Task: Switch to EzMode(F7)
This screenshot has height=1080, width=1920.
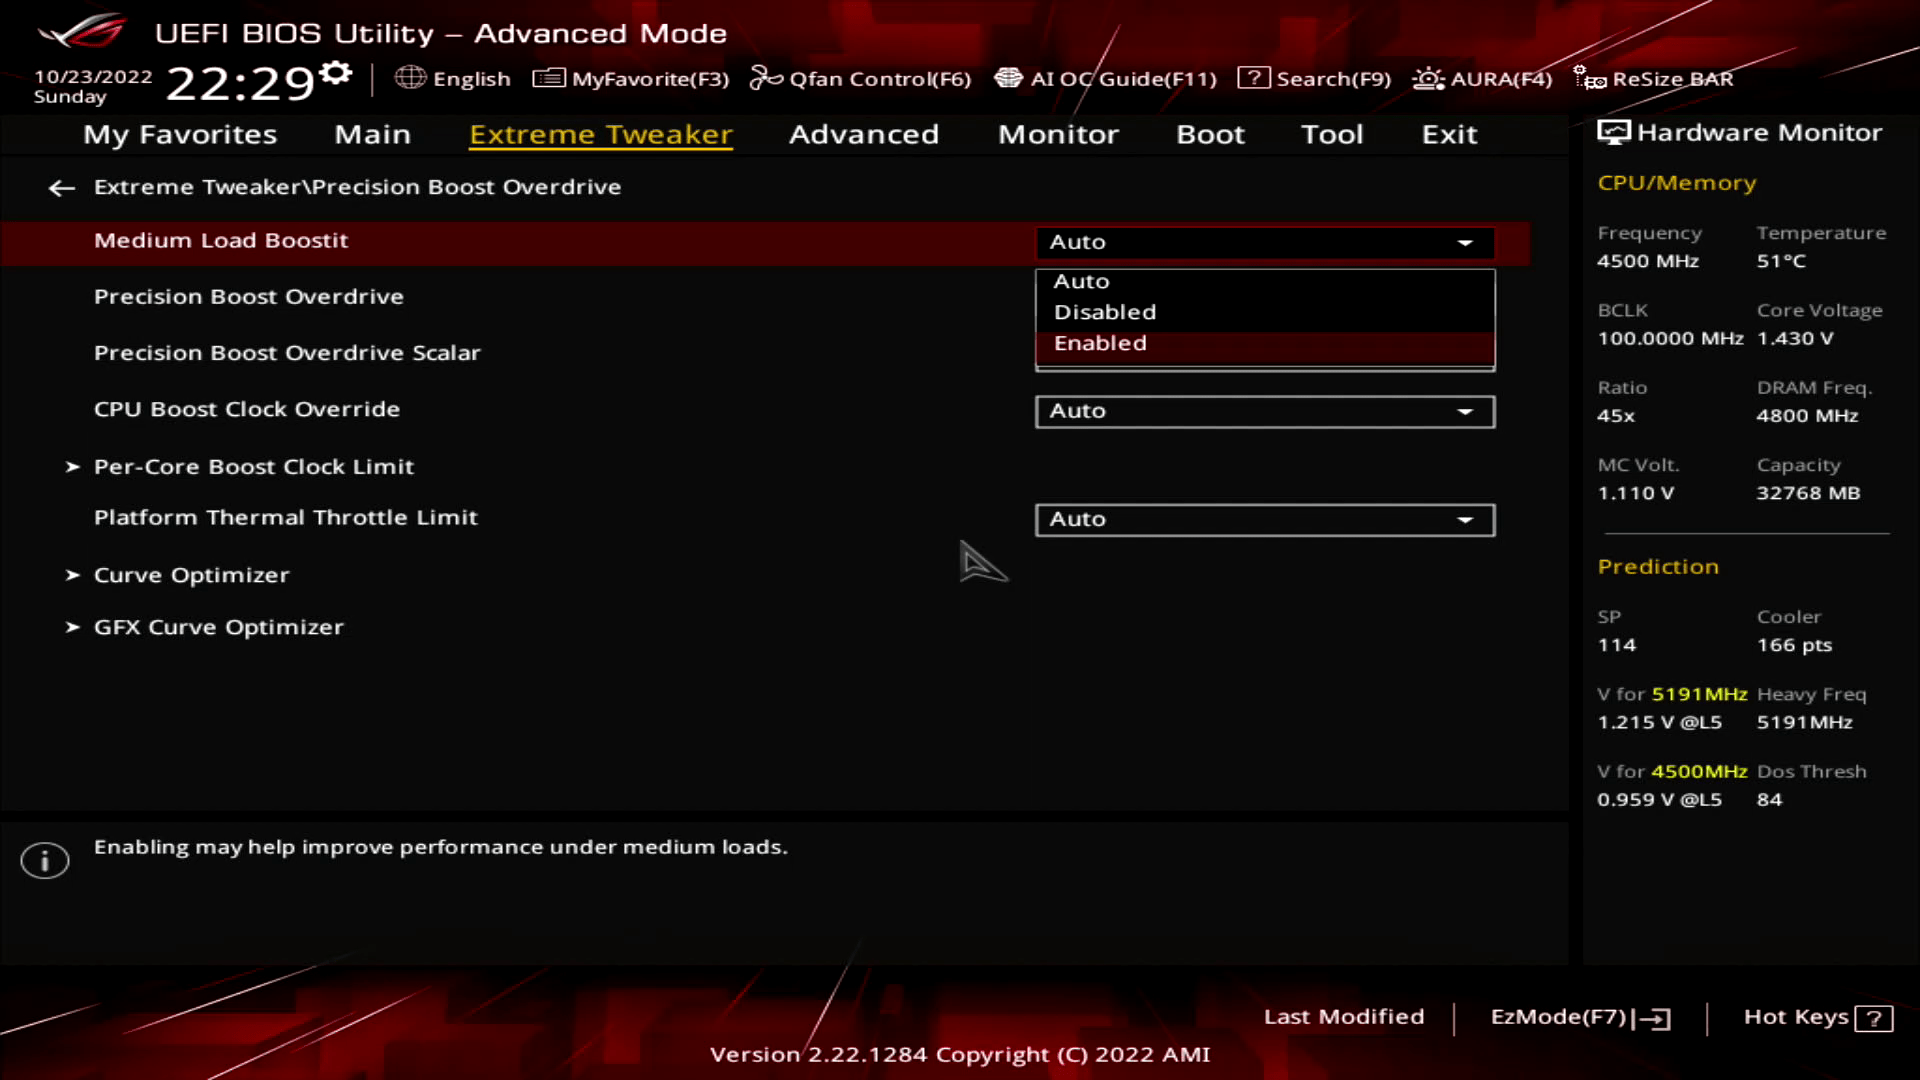Action: pyautogui.click(x=1579, y=1017)
